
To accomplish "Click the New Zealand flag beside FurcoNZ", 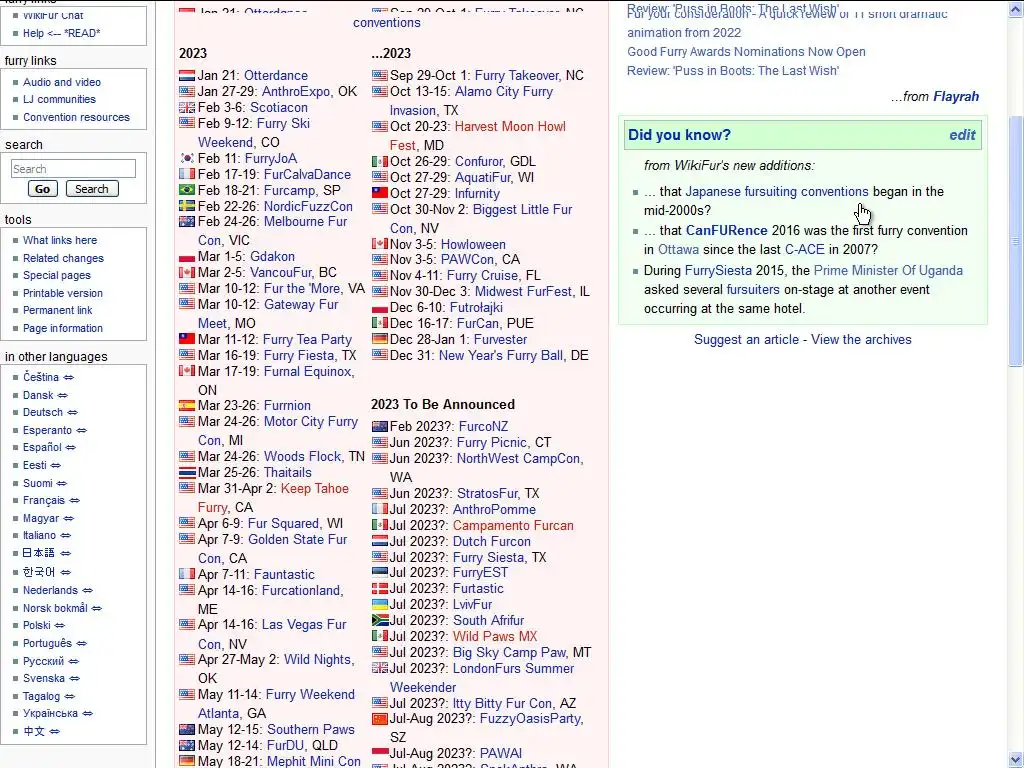I will point(379,427).
